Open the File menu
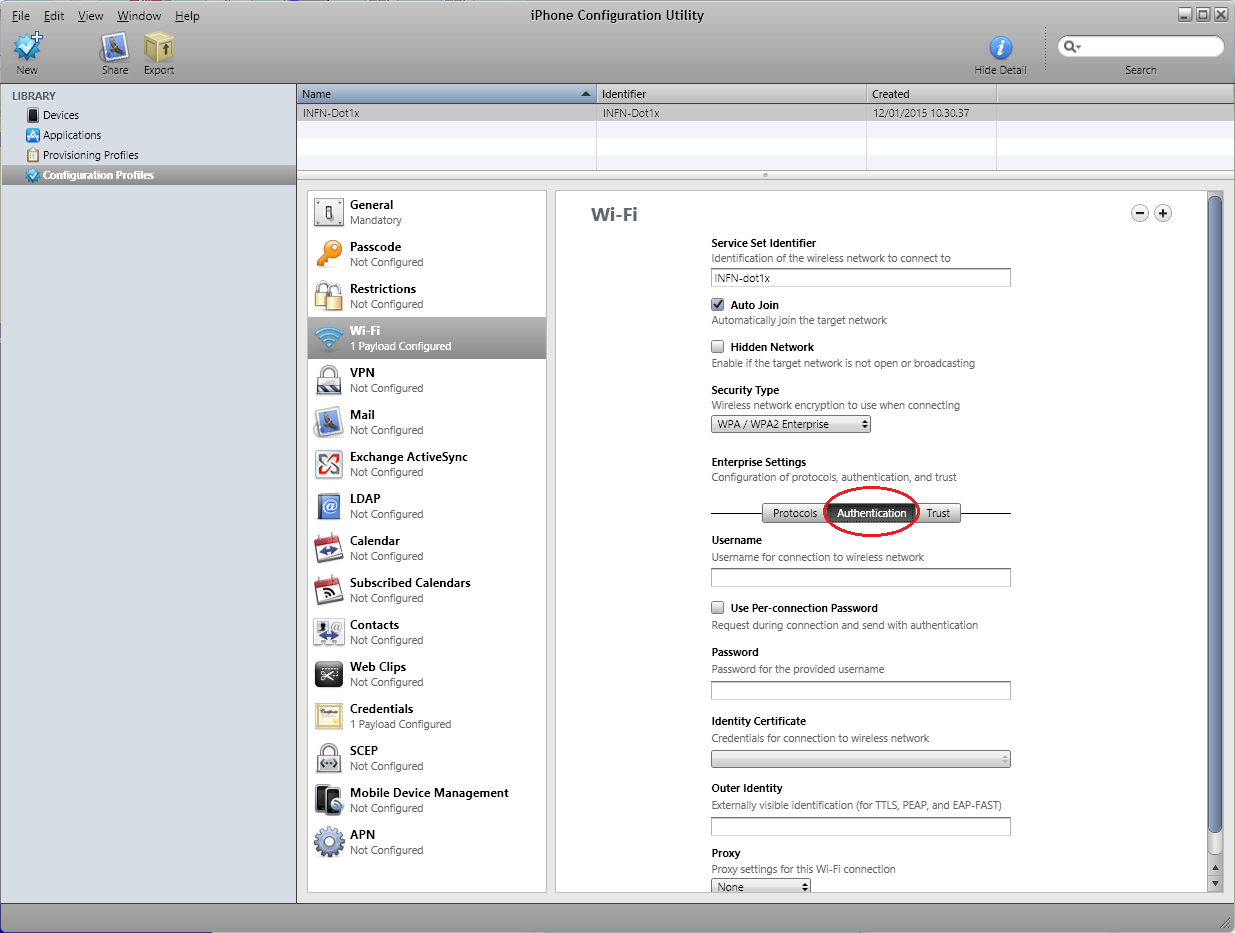 [21, 16]
